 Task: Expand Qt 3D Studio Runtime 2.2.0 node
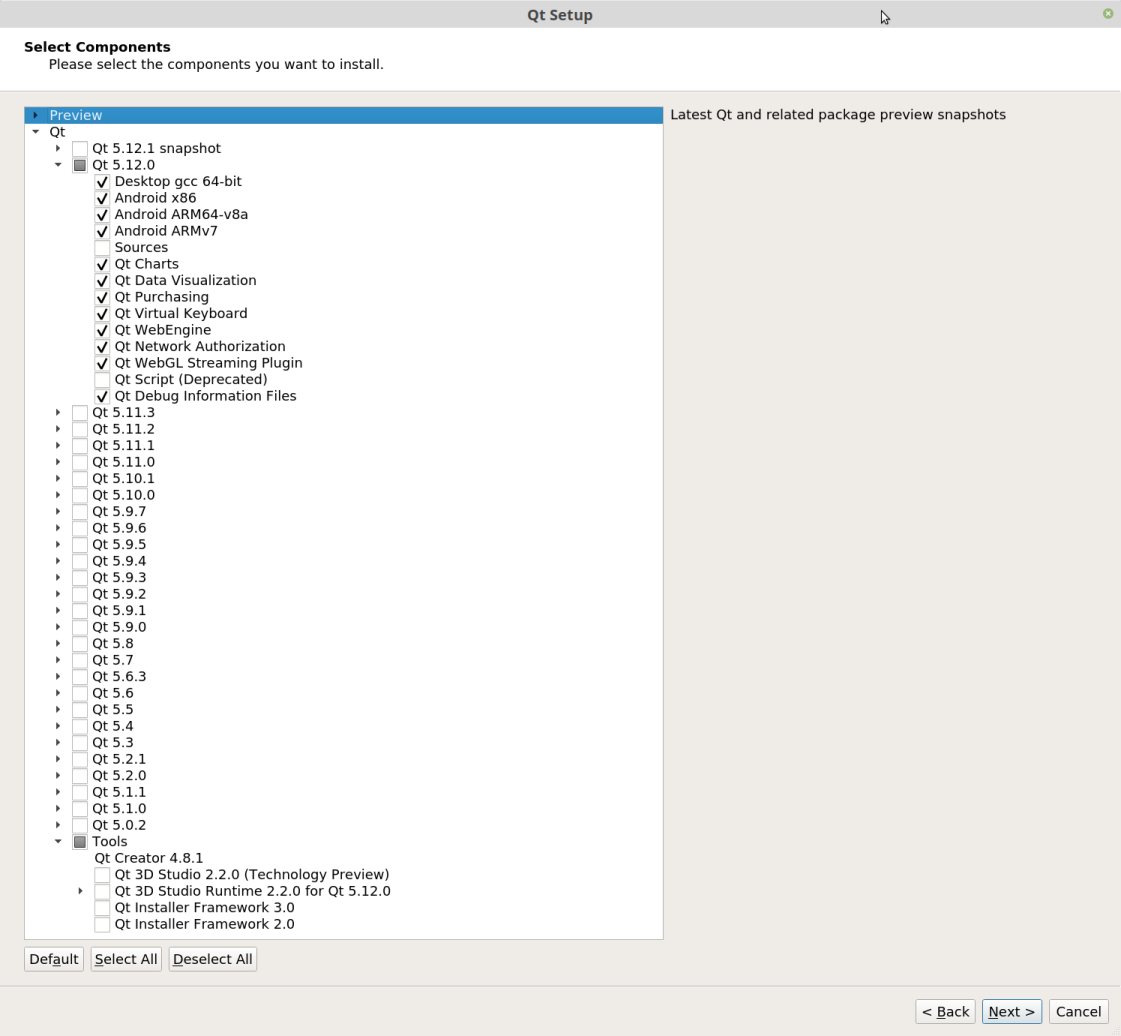click(x=80, y=891)
